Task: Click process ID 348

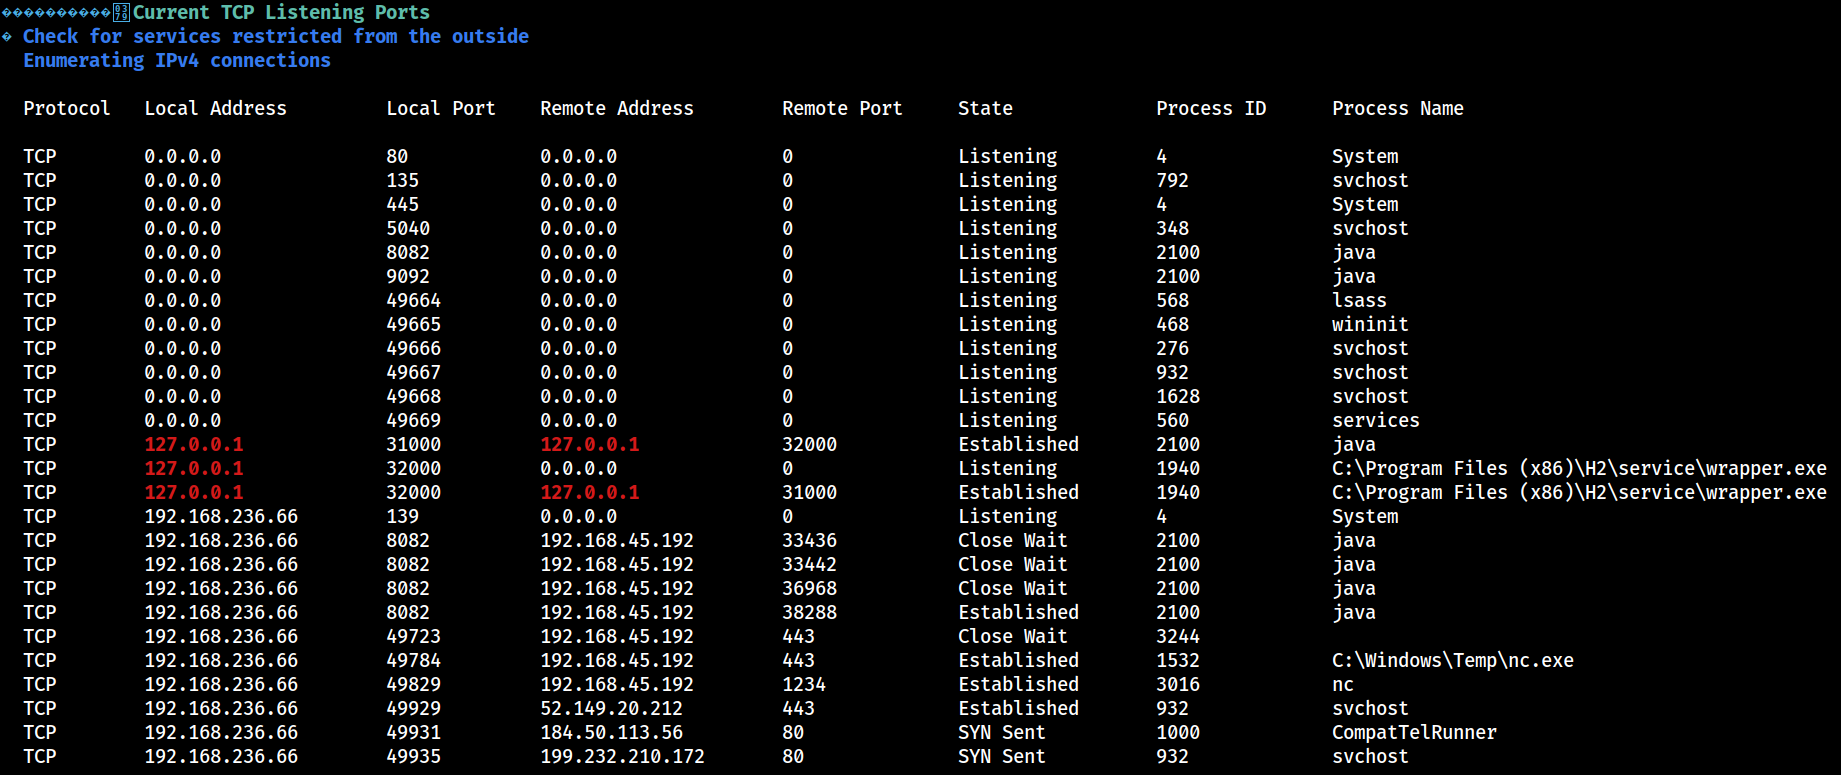Action: pos(1173,228)
